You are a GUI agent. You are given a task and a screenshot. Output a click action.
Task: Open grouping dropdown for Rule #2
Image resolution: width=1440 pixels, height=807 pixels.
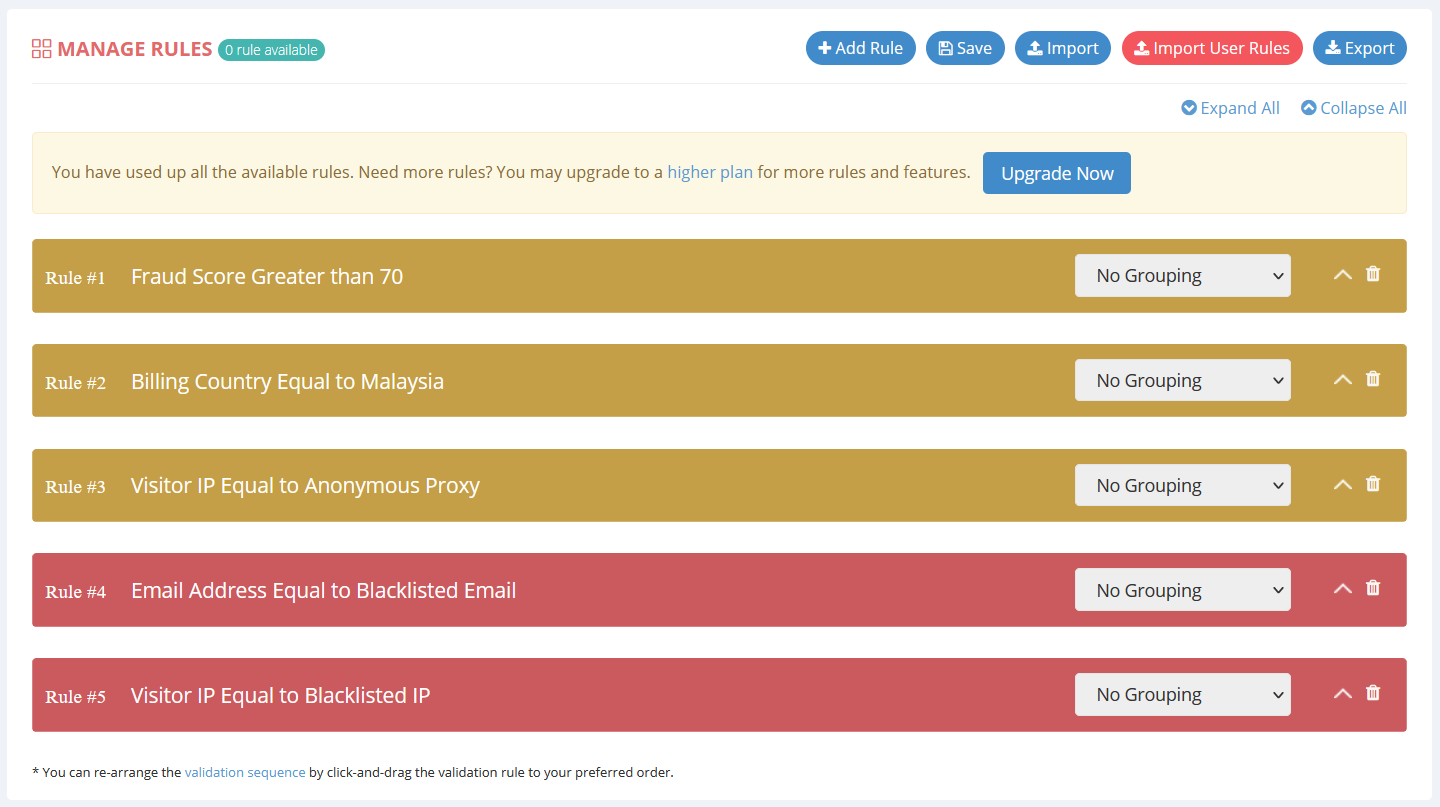click(x=1183, y=380)
